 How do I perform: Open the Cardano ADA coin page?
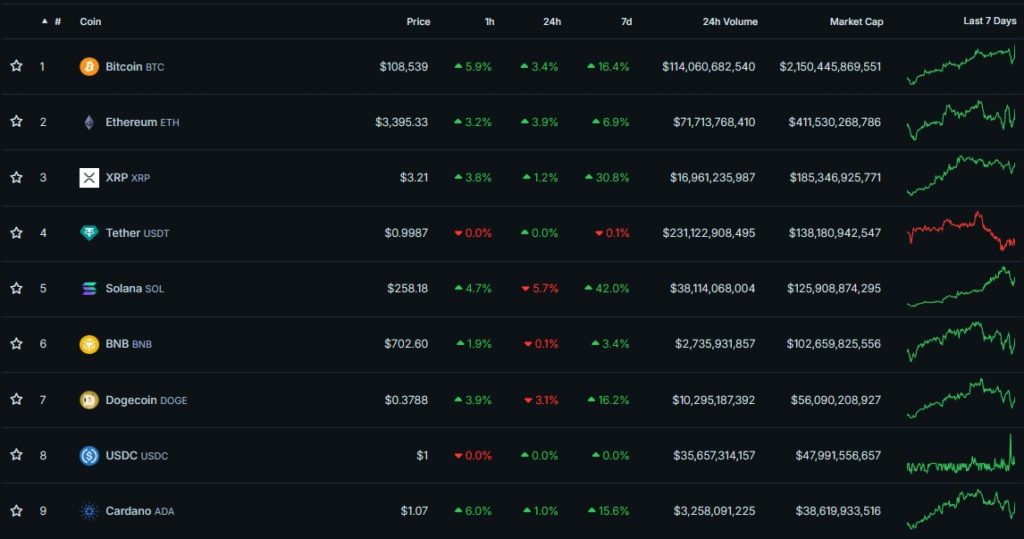click(x=140, y=511)
